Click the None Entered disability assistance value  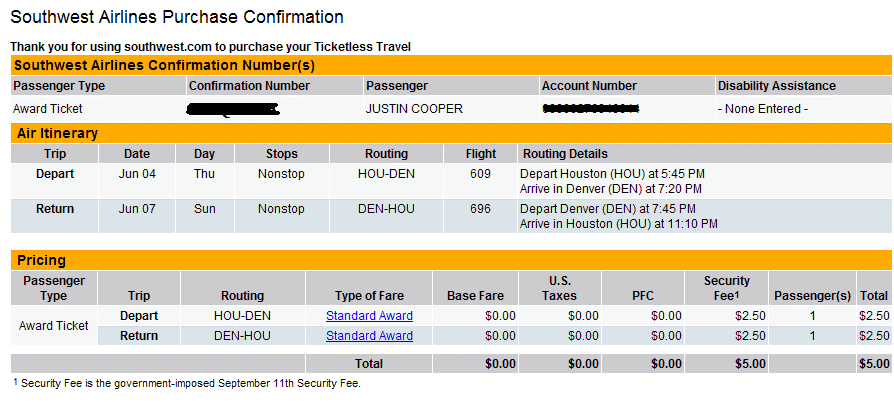pos(763,109)
